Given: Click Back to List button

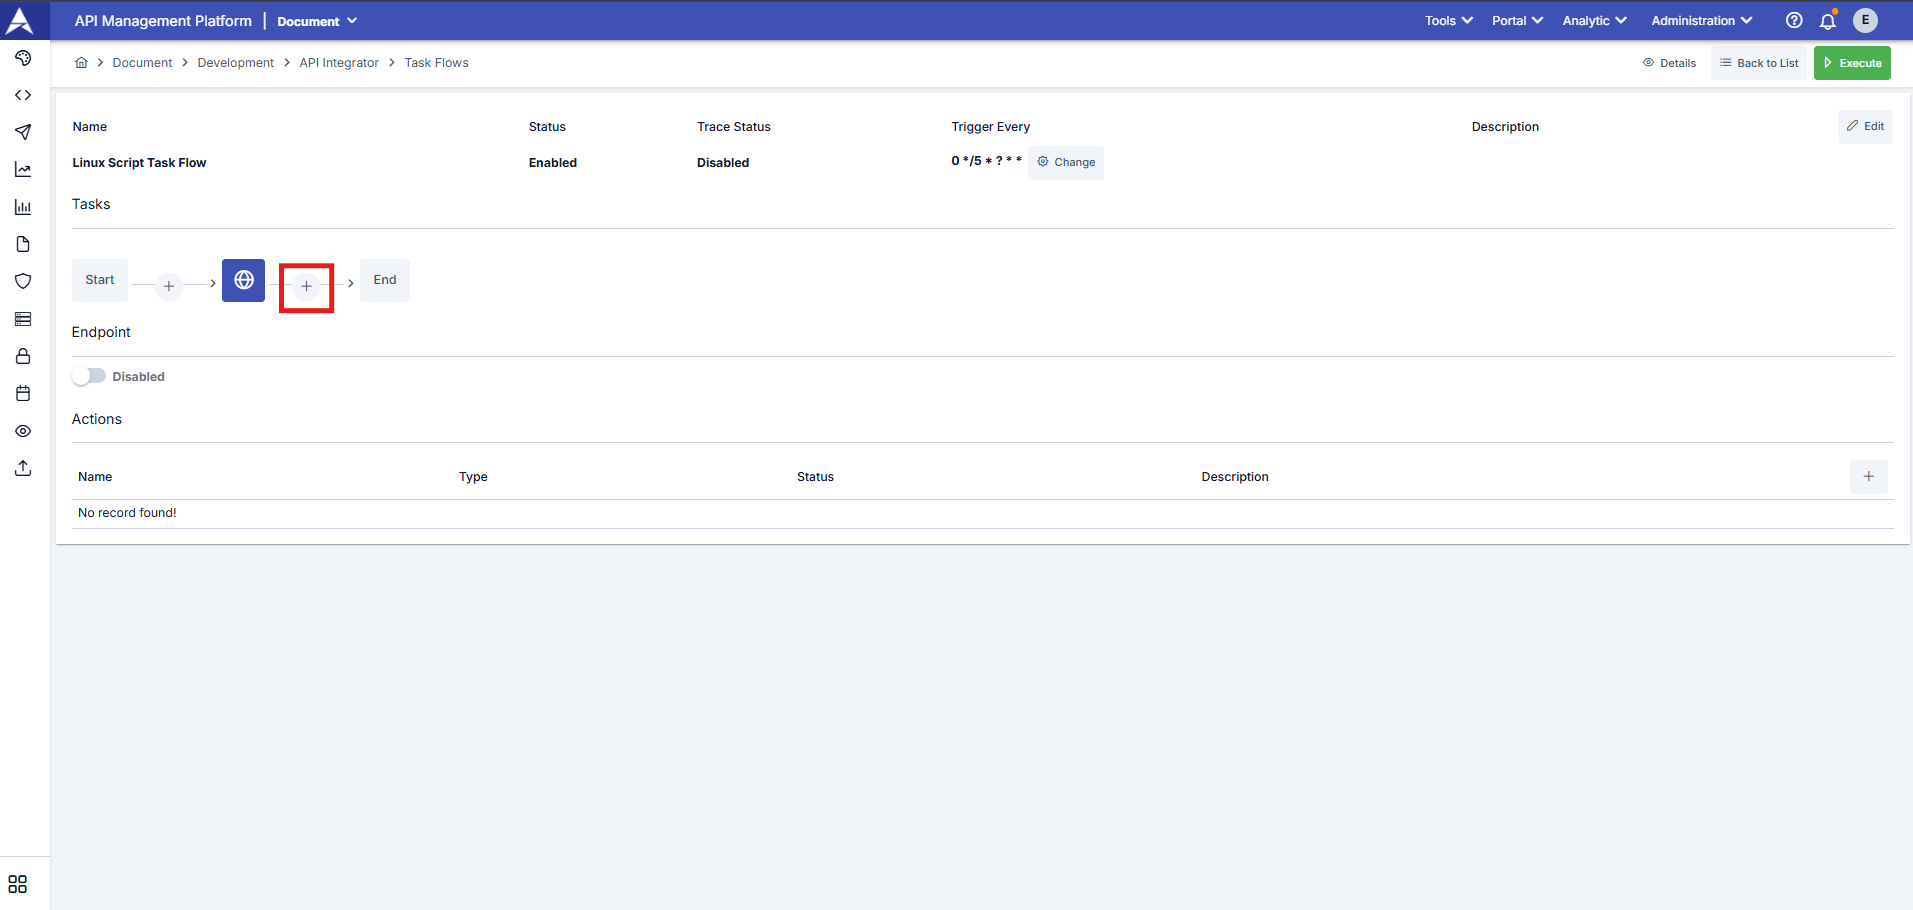Looking at the screenshot, I should pos(1758,63).
